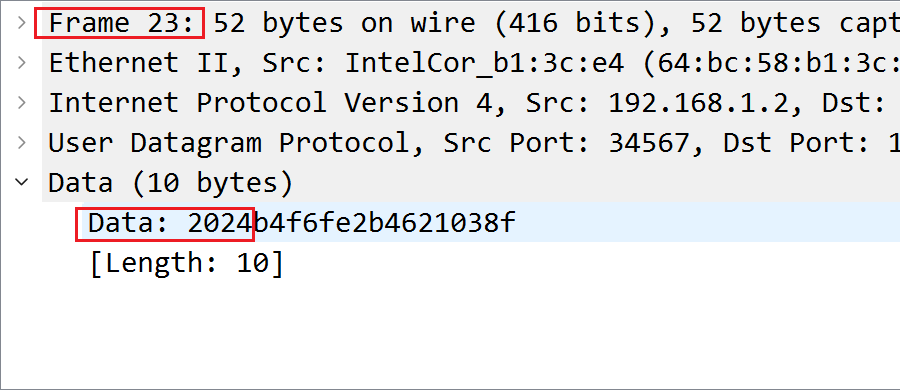Screen dimensions: 900x390
Task: Select the Data hex value field row
Action: tap(491, 222)
